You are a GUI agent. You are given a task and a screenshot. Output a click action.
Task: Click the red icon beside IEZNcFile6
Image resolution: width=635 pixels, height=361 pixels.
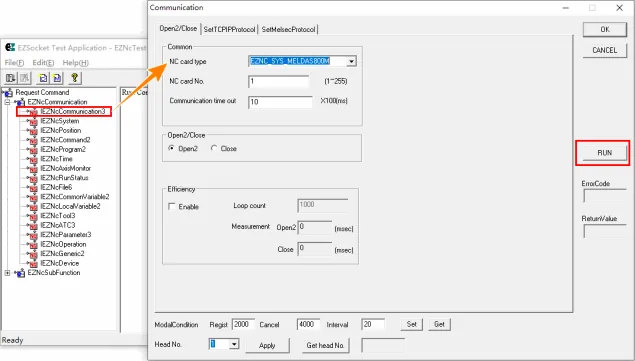coord(33,188)
